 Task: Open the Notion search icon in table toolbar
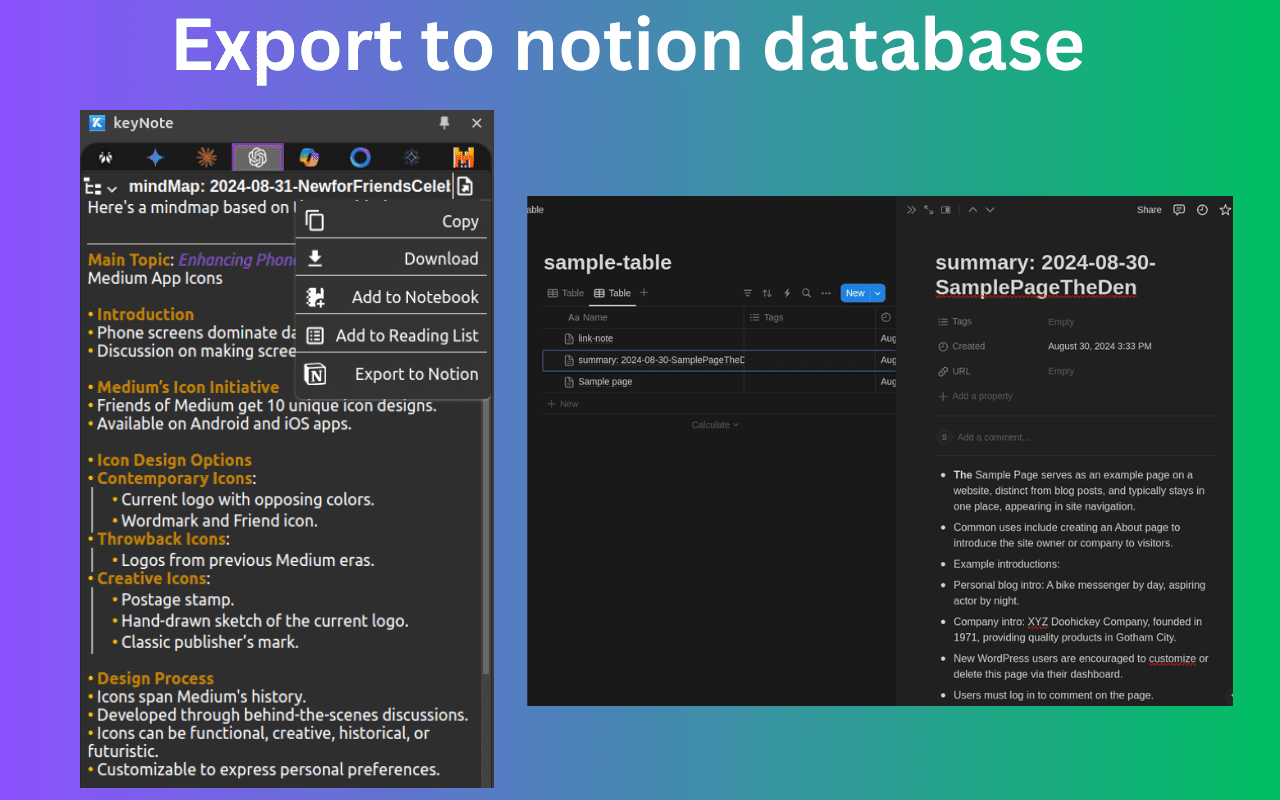click(x=806, y=293)
